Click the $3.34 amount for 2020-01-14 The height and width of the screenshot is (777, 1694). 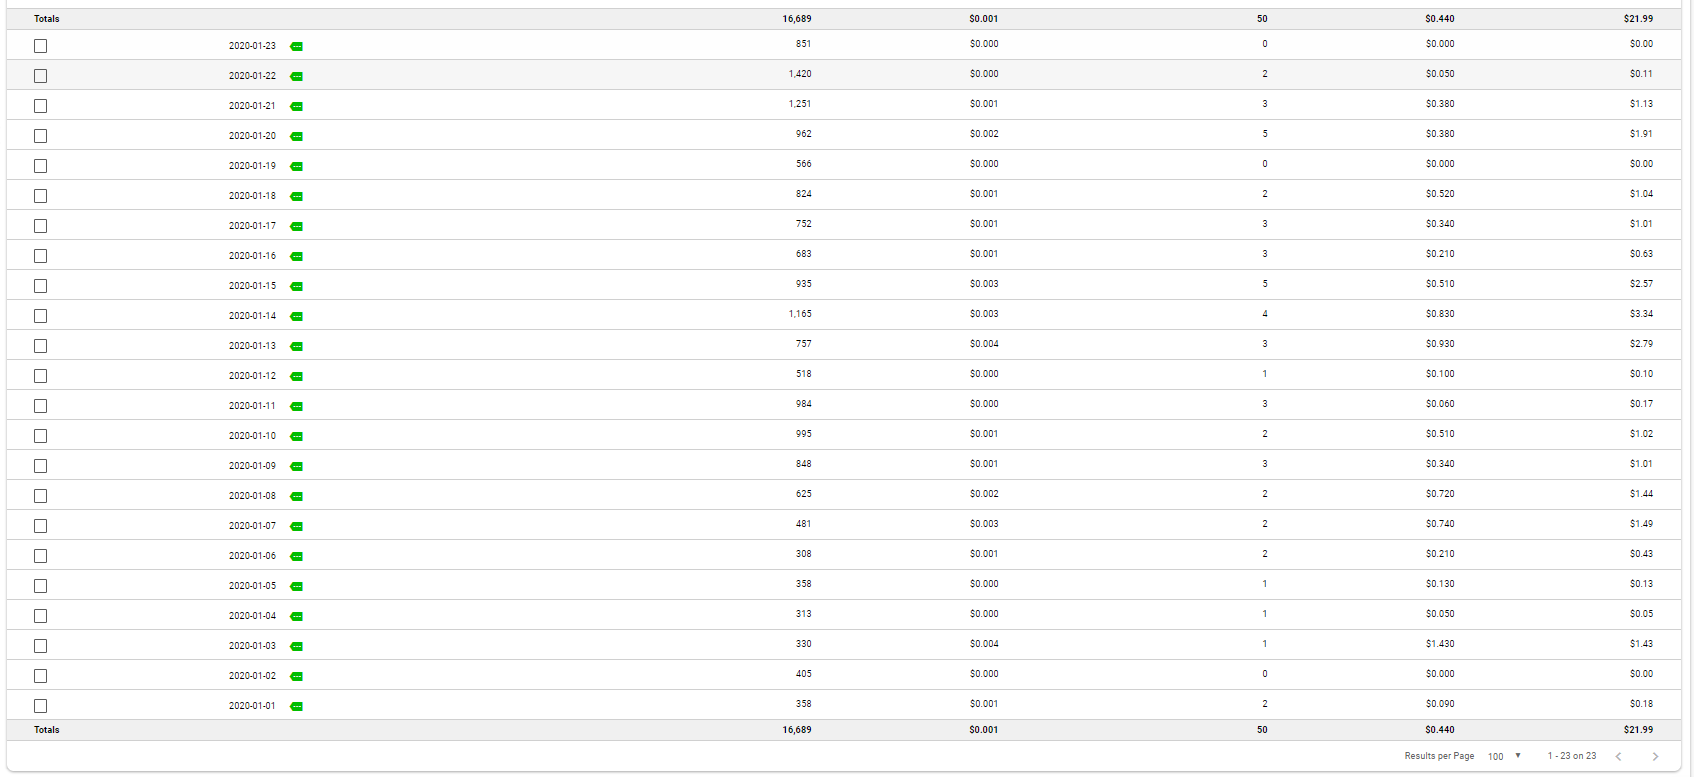coord(1641,314)
